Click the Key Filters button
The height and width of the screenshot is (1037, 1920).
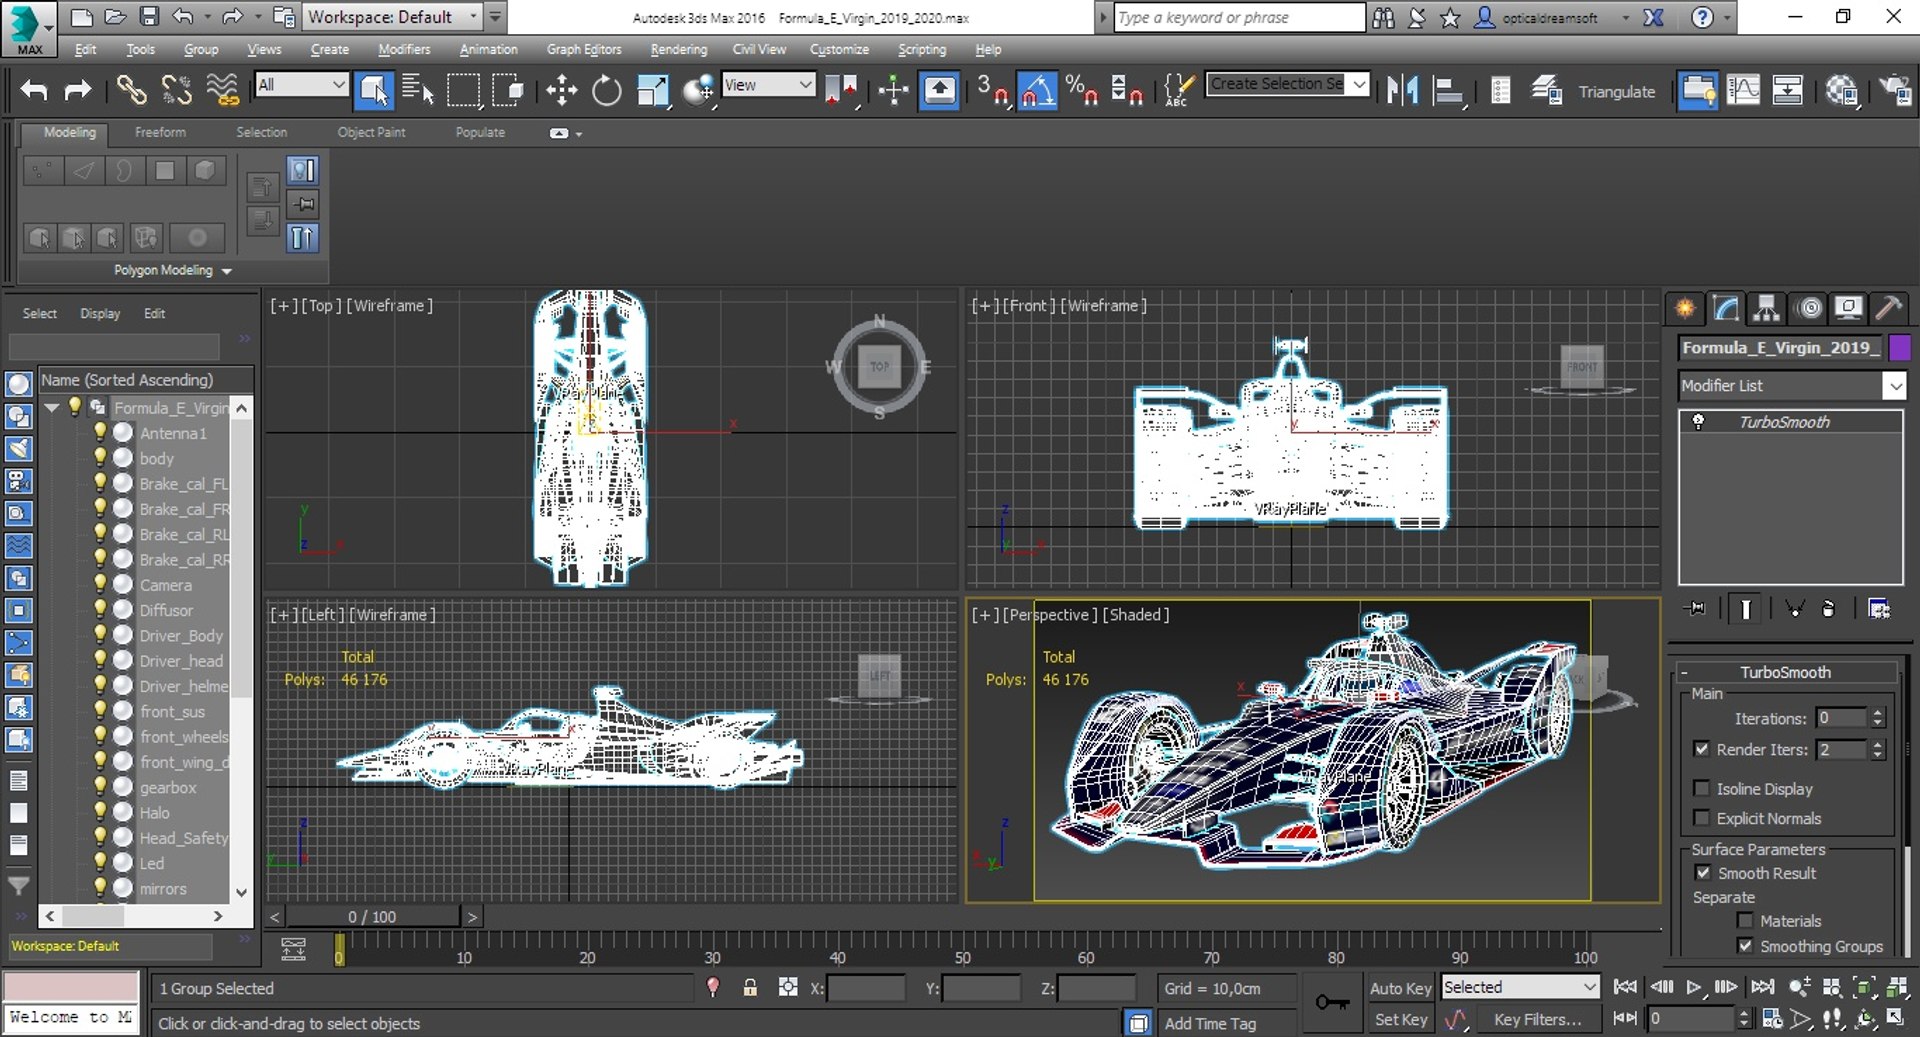point(1538,1019)
